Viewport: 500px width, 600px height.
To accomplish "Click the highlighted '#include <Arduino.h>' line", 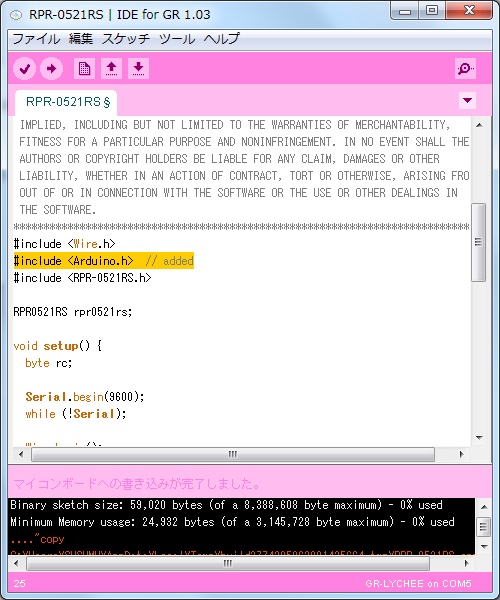I will pos(104,261).
